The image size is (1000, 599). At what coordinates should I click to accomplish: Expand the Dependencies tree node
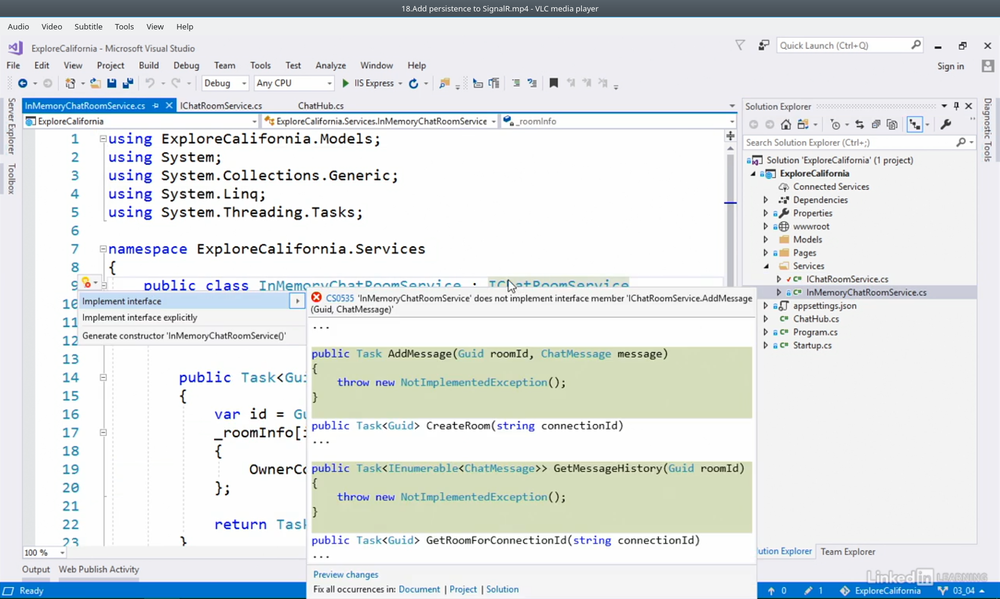[766, 200]
